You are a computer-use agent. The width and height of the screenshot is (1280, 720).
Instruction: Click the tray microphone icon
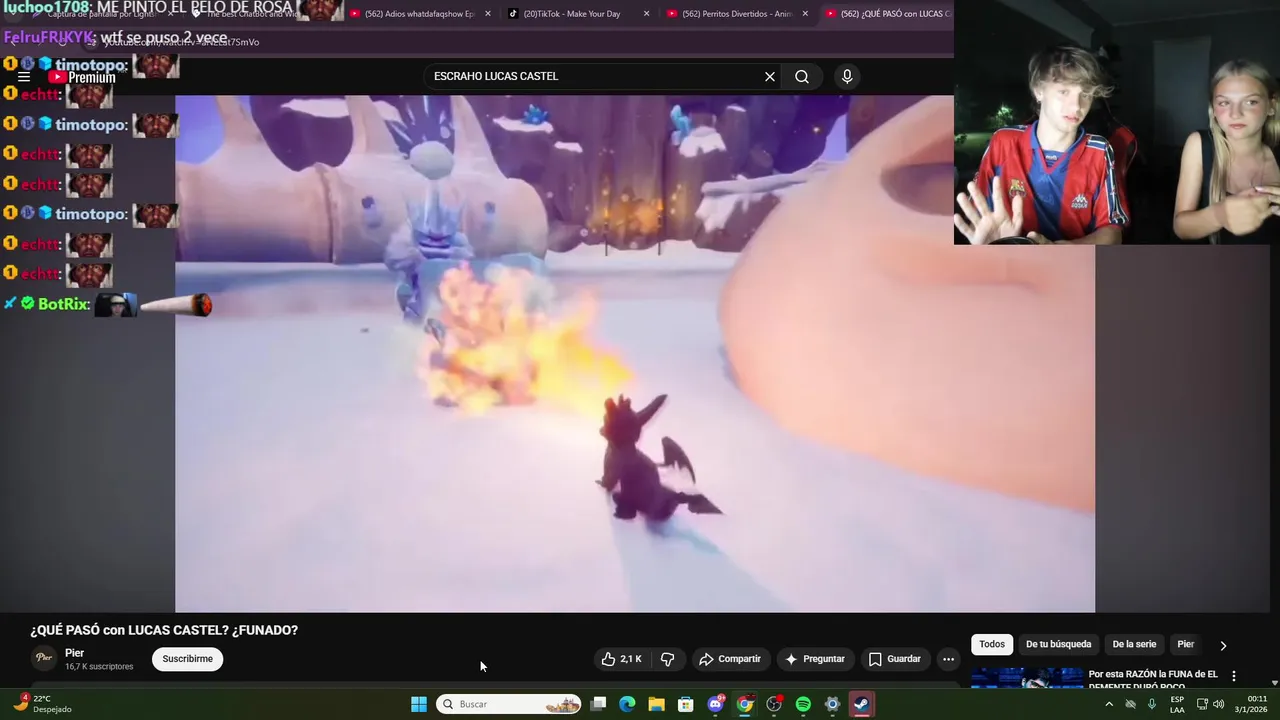click(x=1152, y=704)
